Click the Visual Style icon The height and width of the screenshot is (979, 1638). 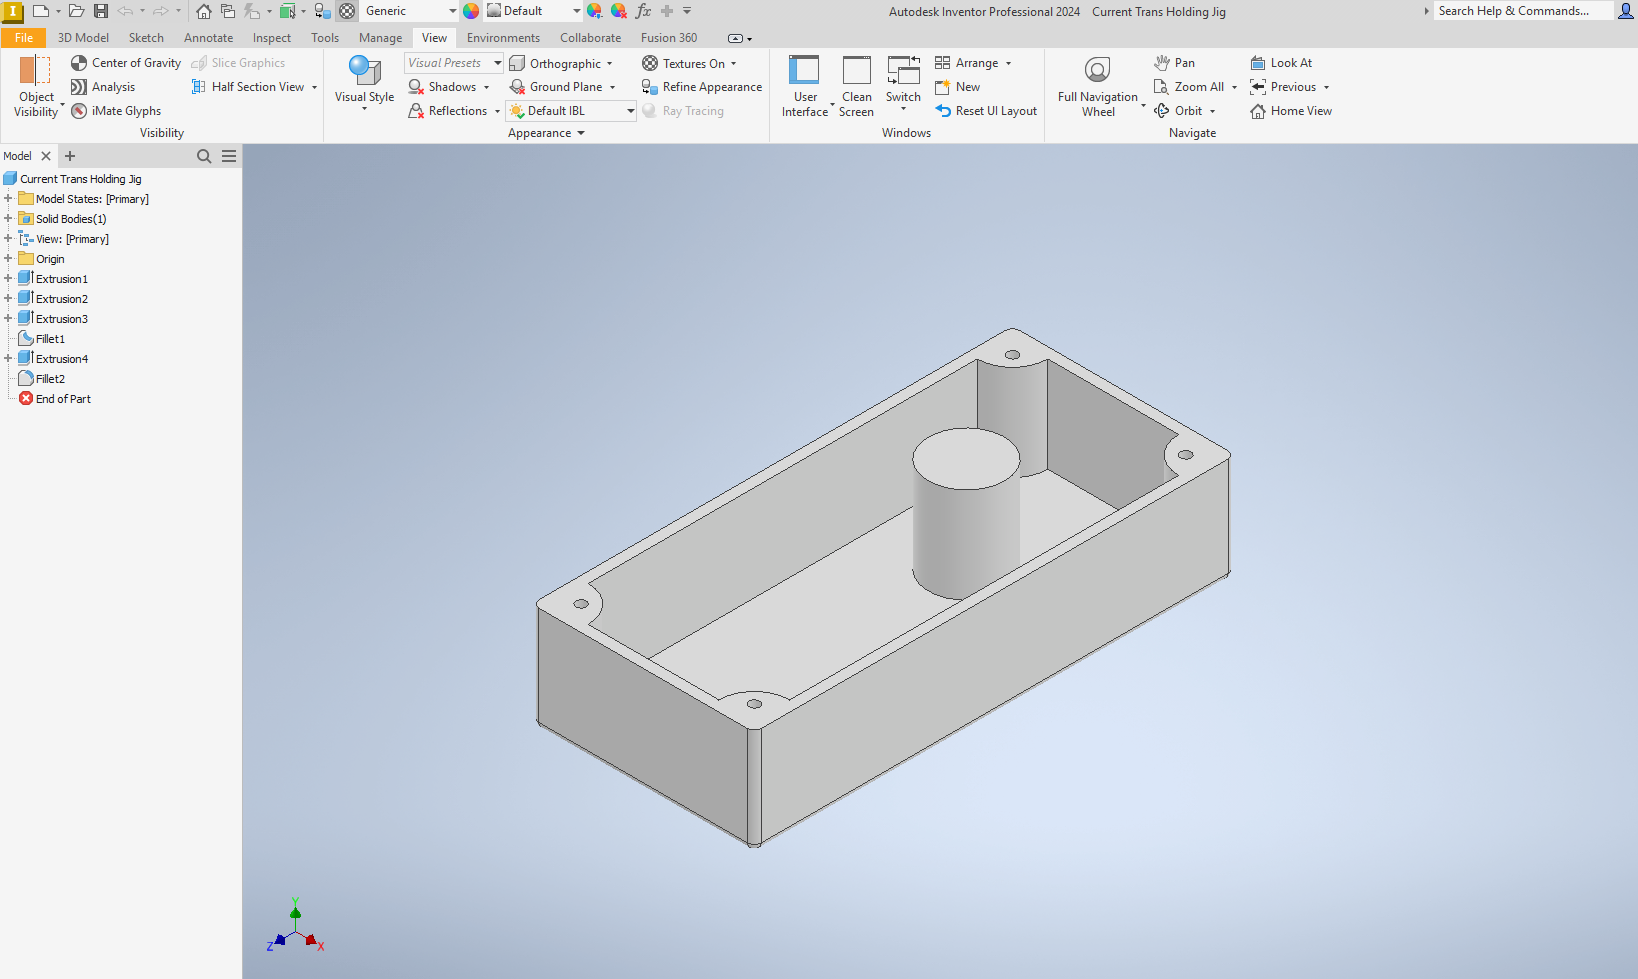coord(365,71)
